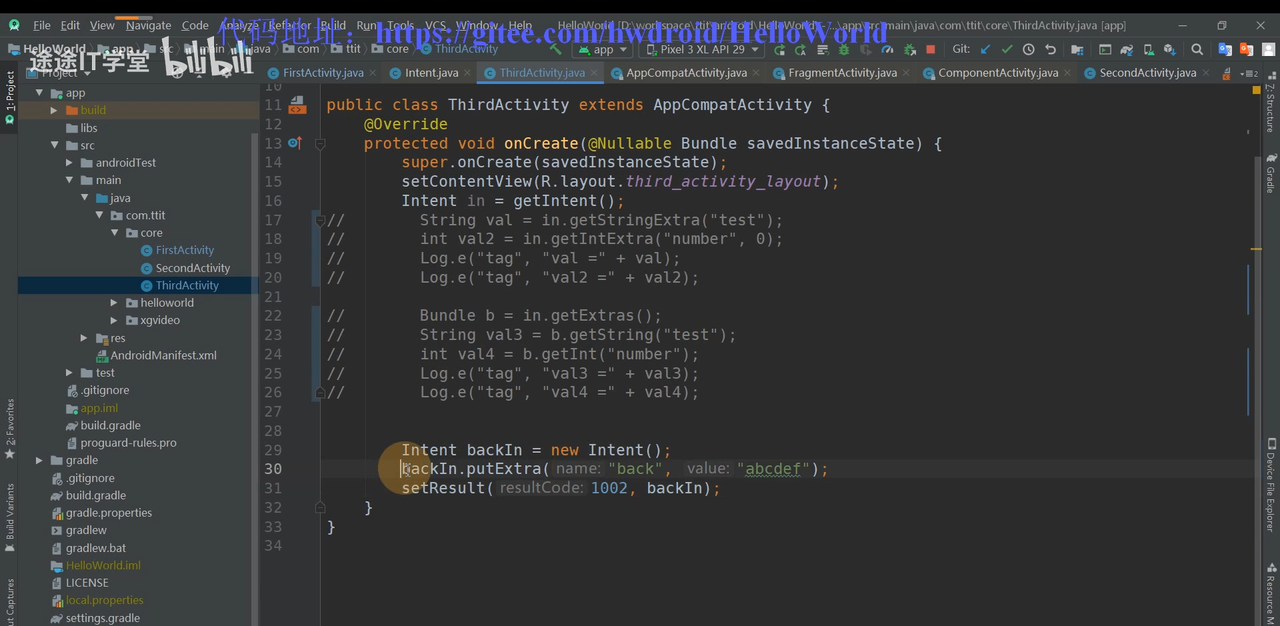
Task: Collapse the src folder arrow
Action: (x=55, y=145)
